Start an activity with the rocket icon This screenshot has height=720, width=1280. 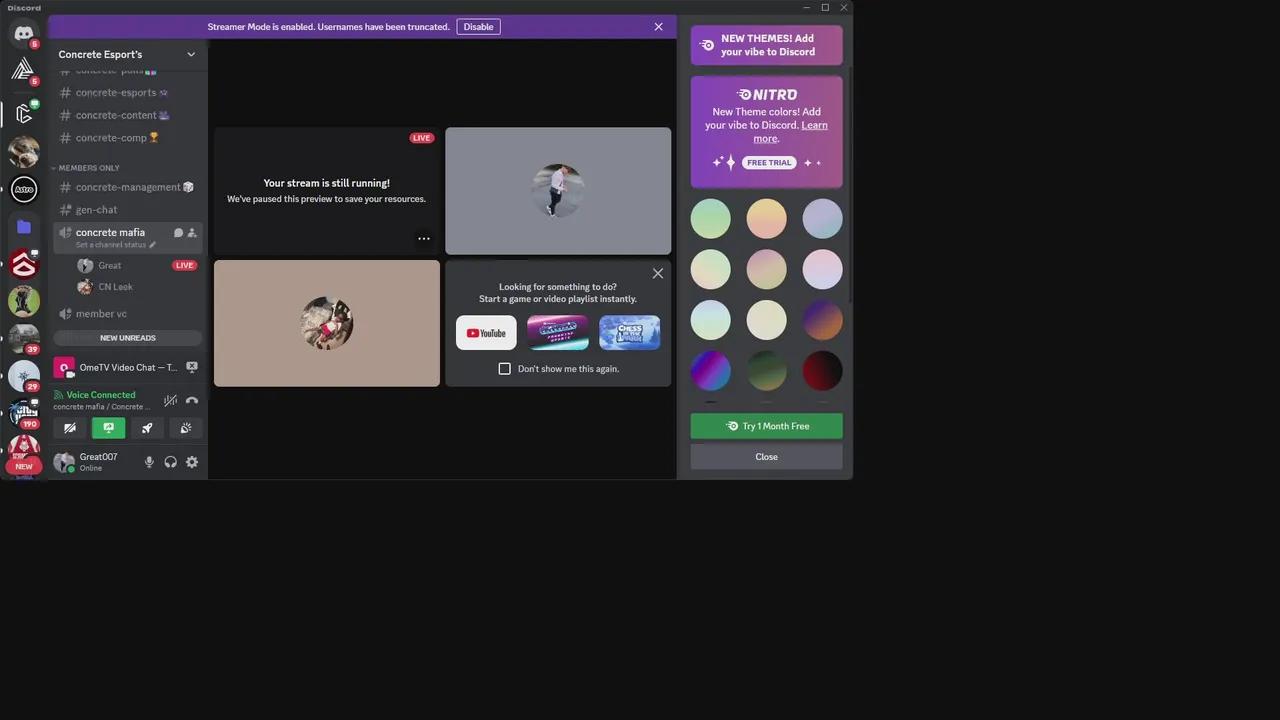[147, 428]
